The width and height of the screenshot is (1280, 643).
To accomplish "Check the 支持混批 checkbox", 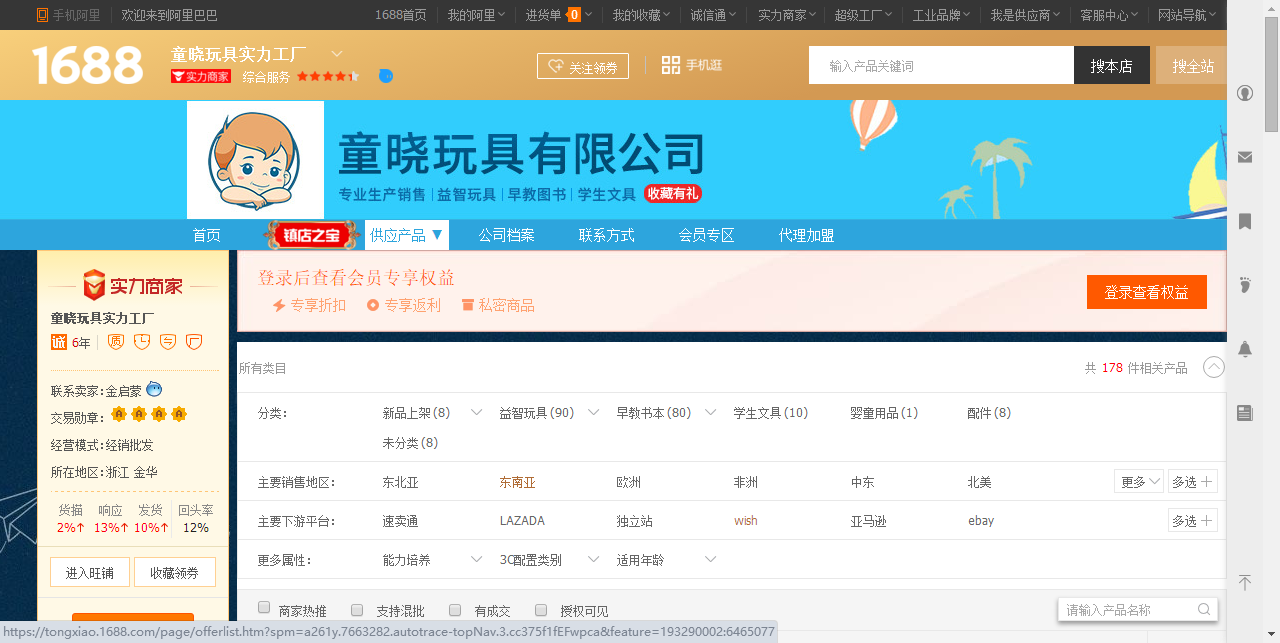I will (358, 609).
